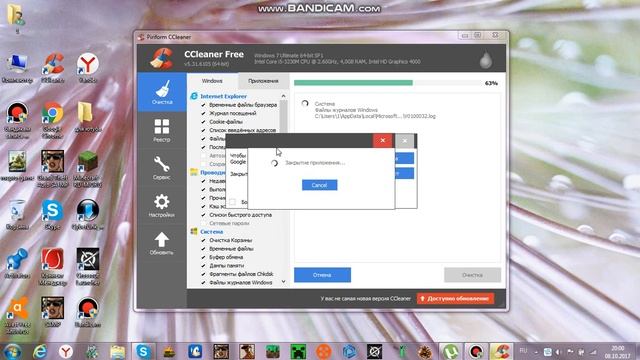This screenshot has height=360, width=640.
Task: Toggle the unchecked box in the back dialog
Action: tap(232, 202)
